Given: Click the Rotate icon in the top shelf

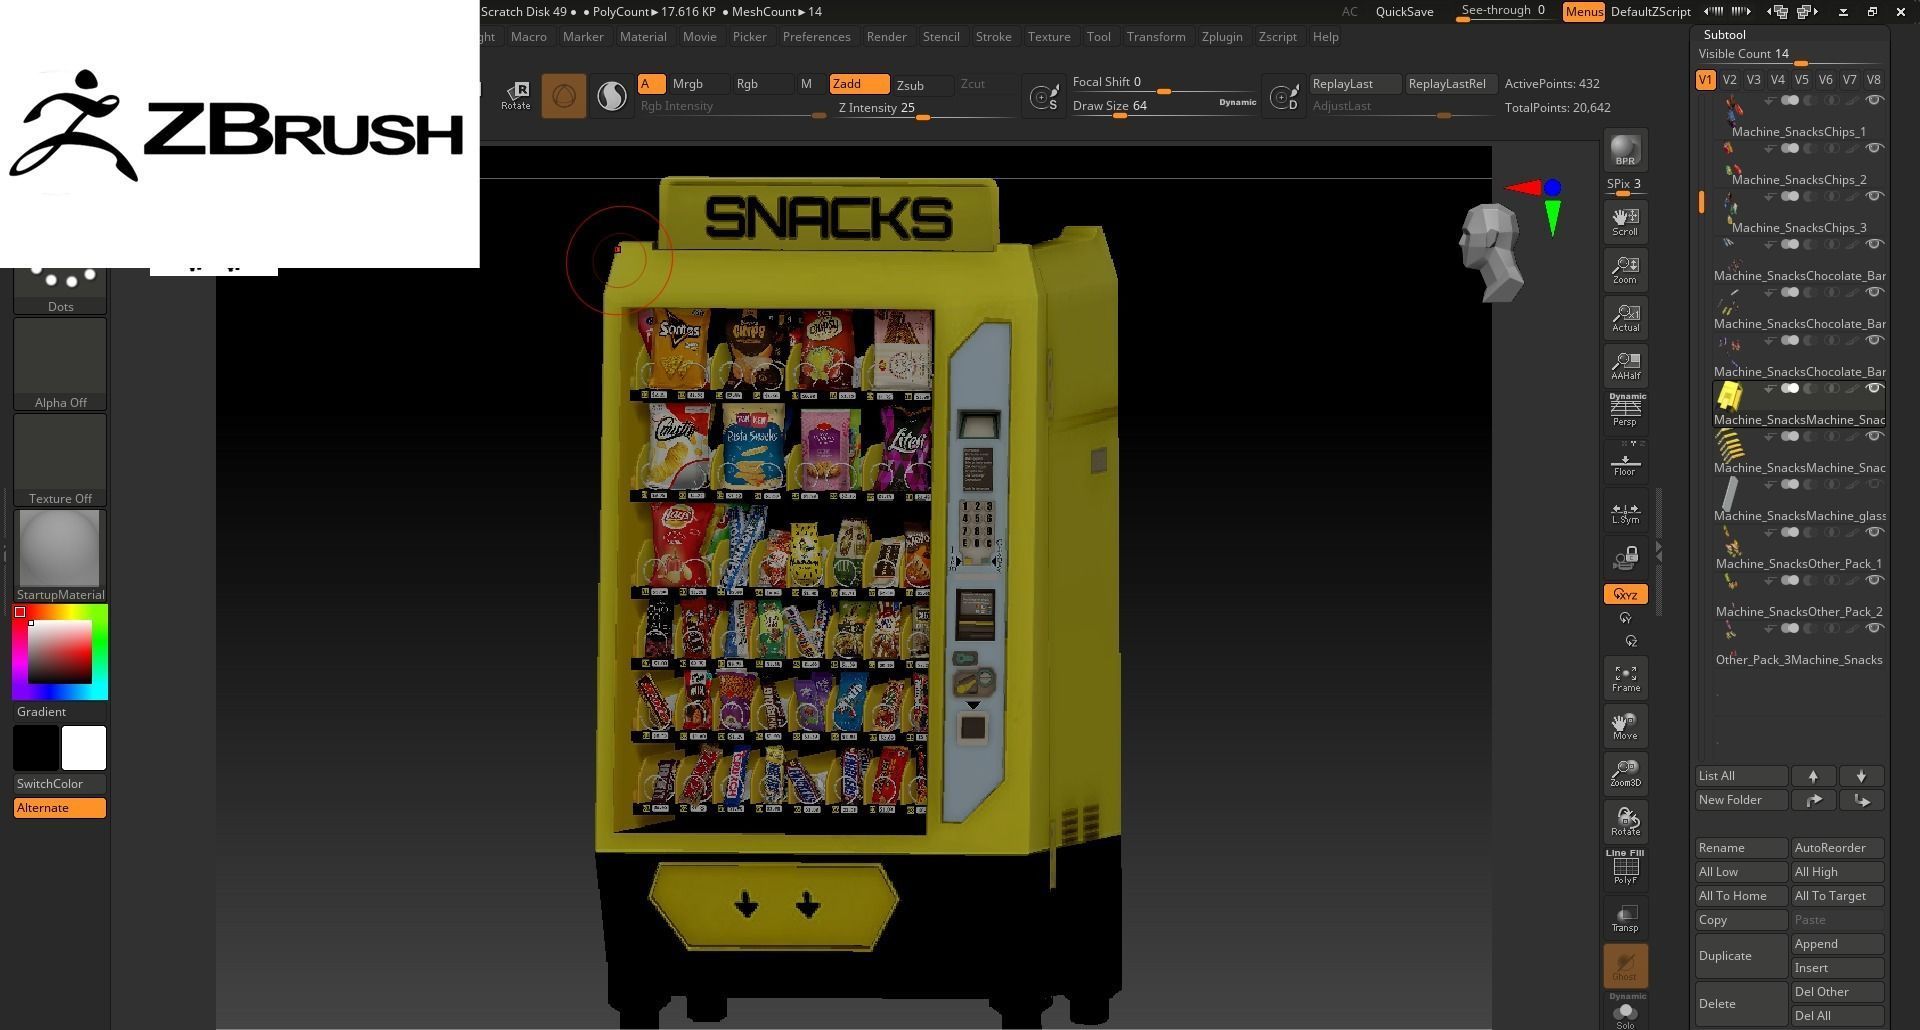Looking at the screenshot, I should point(516,95).
